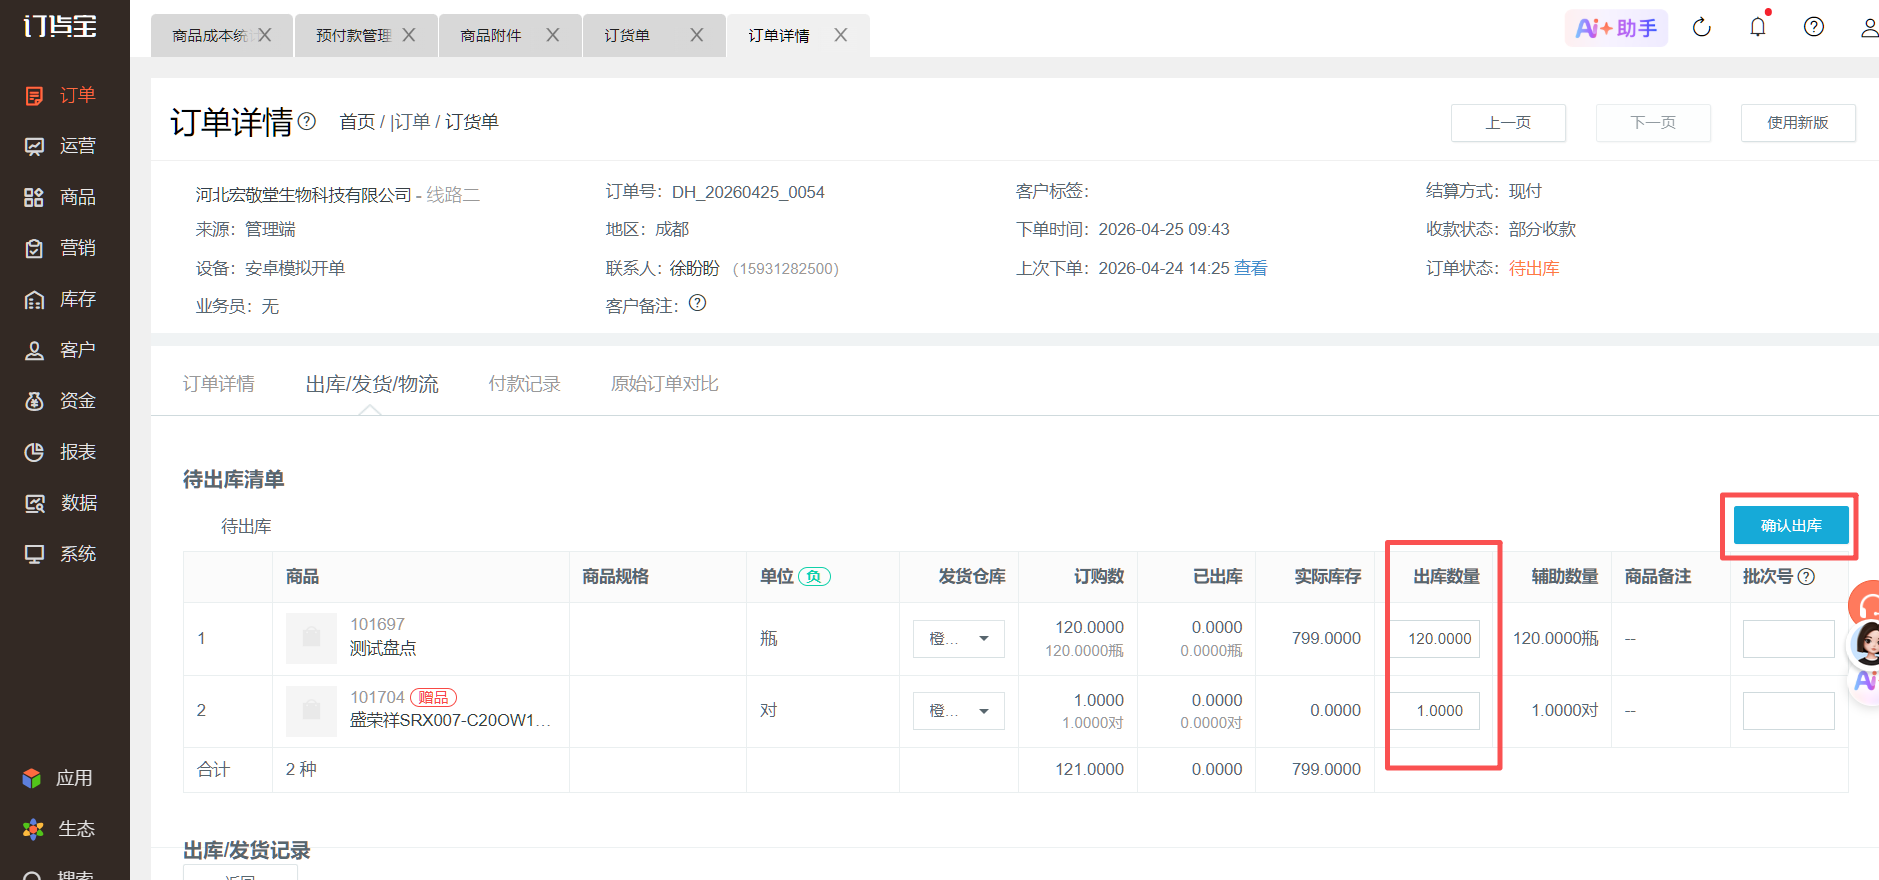Switch to the 商品成本统 tab
The image size is (1879, 880).
tap(209, 35)
